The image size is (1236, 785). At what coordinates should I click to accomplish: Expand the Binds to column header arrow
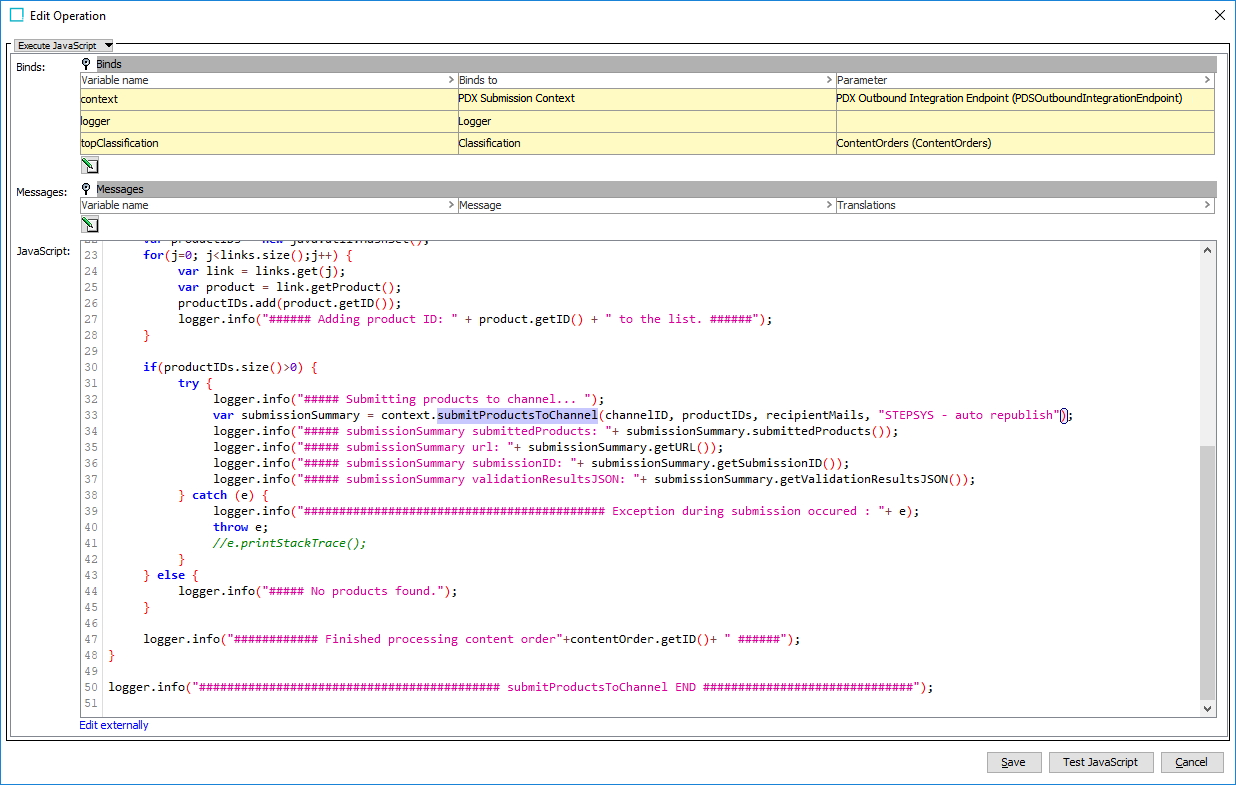tap(829, 80)
